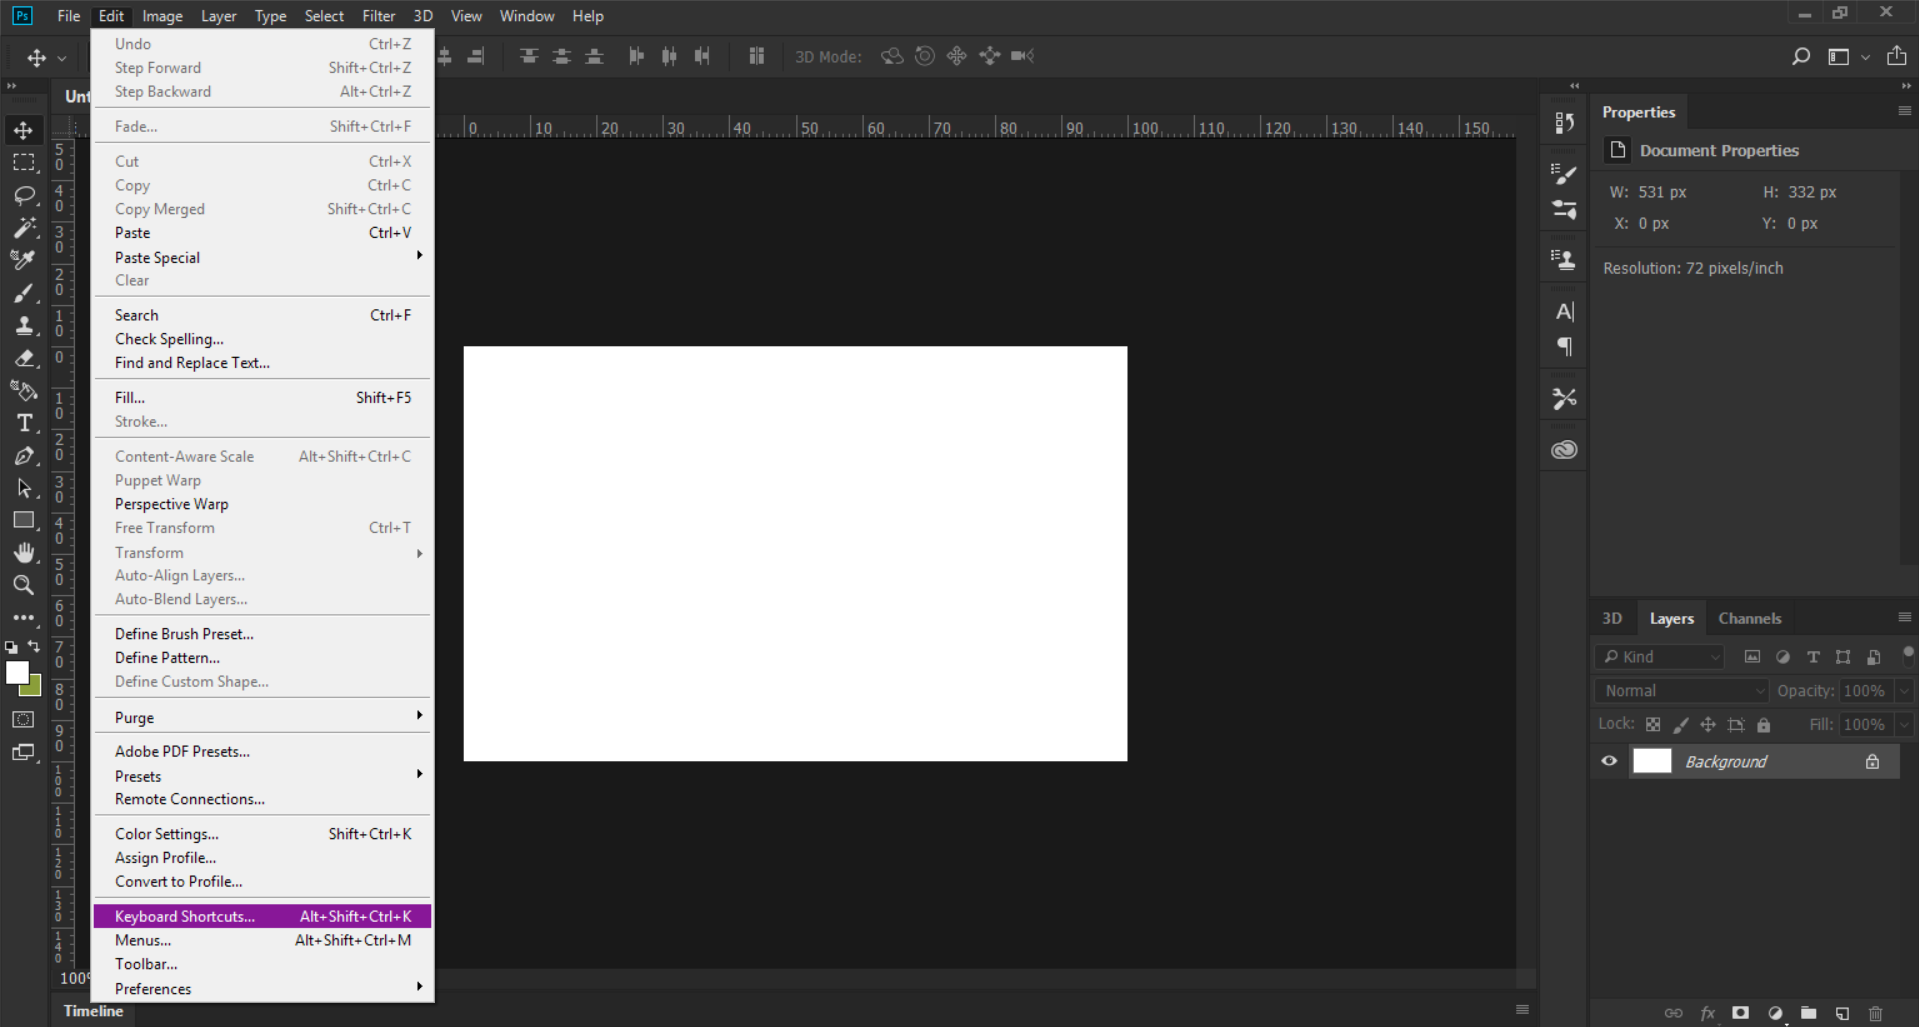This screenshot has height=1027, width=1919.
Task: Toggle the lock all padlock in the Lock row
Action: click(x=1764, y=724)
